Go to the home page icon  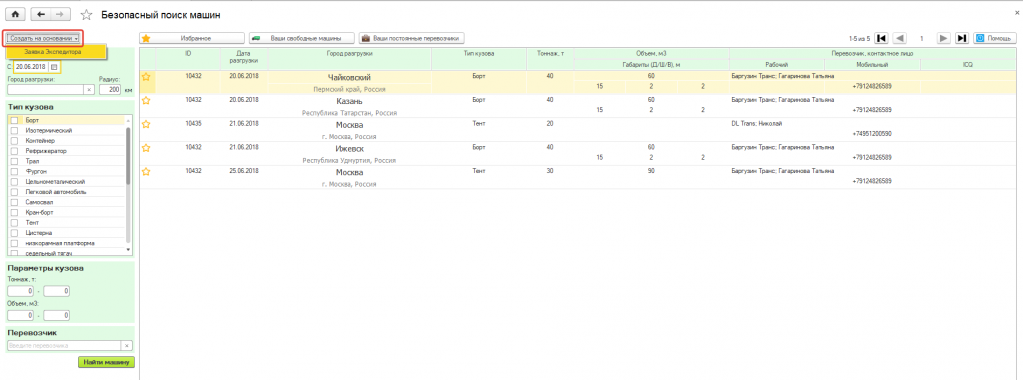tap(16, 14)
